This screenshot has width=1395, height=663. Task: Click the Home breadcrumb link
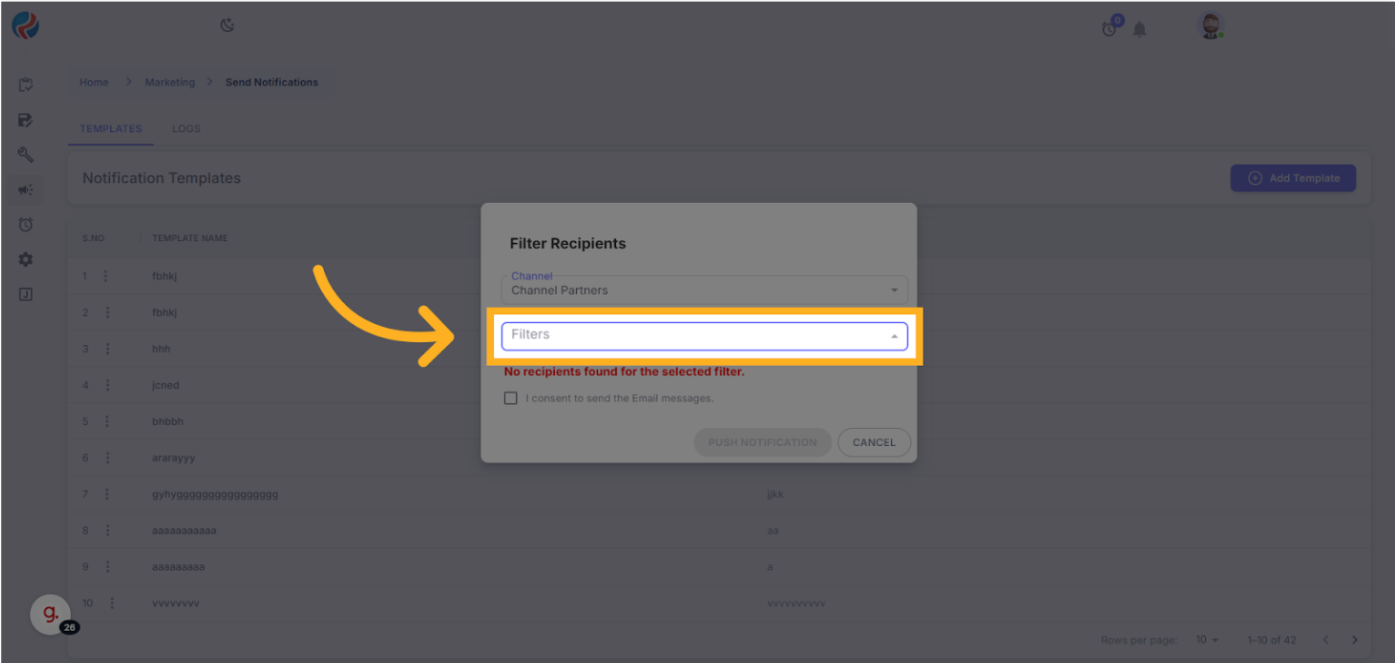tap(94, 82)
